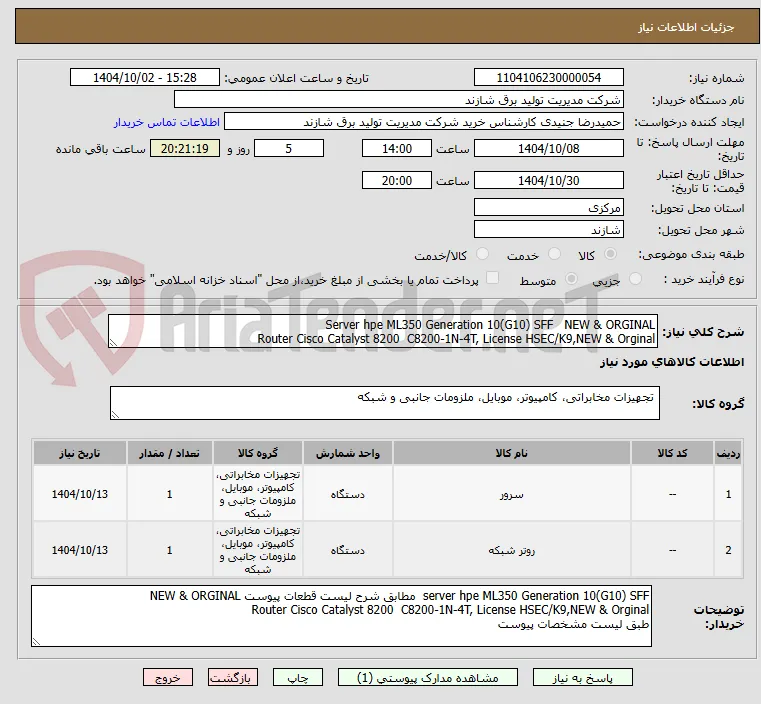Click the resize handle of شرح کلی نیاز box
The width and height of the screenshot is (761, 704).
coord(113,343)
